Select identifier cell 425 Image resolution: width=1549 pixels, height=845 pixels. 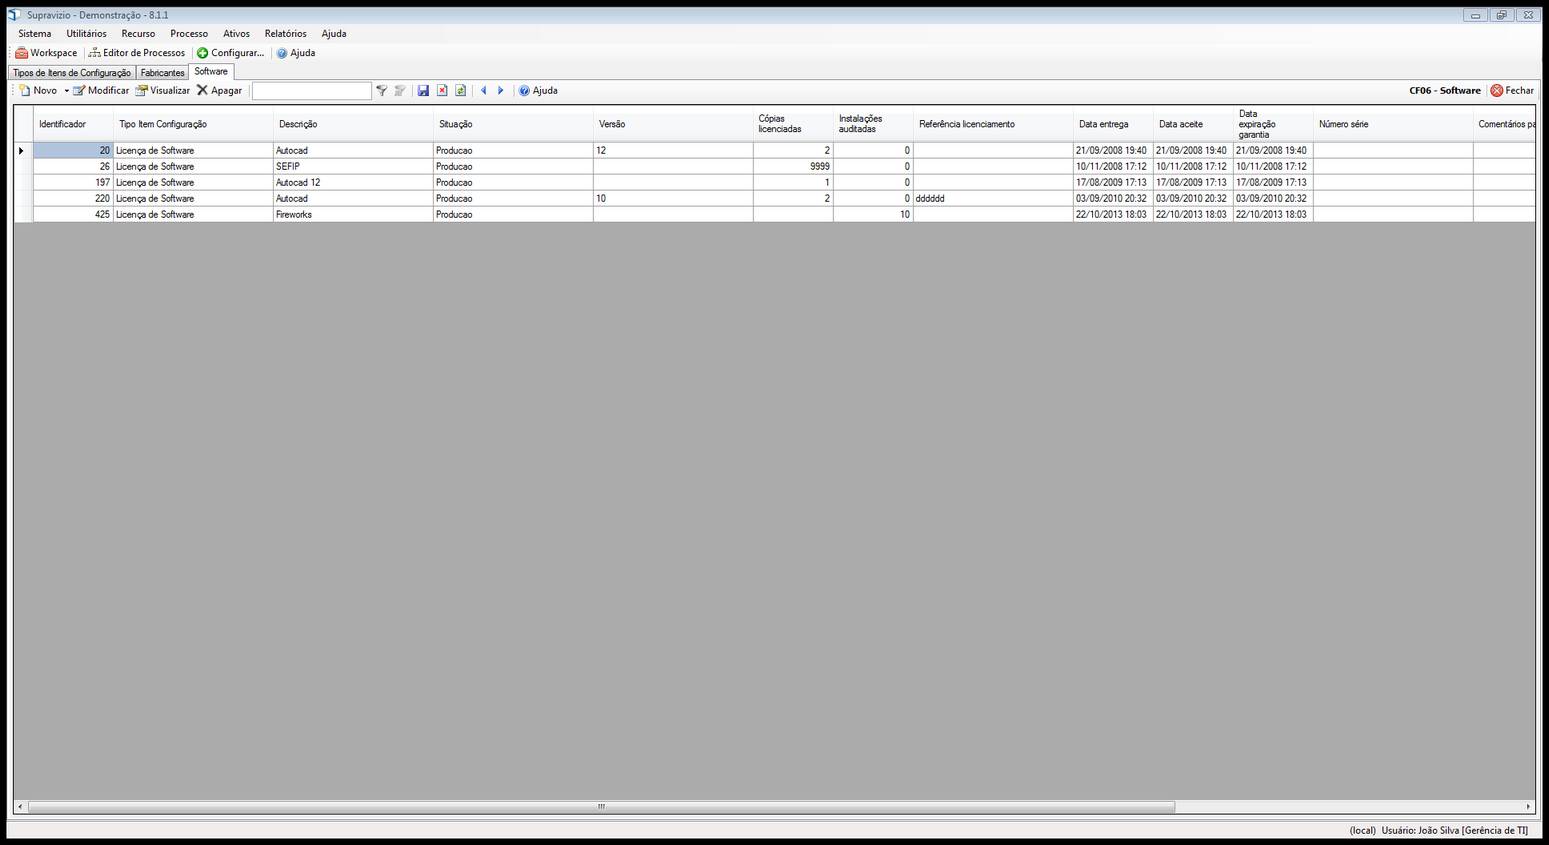pos(73,214)
